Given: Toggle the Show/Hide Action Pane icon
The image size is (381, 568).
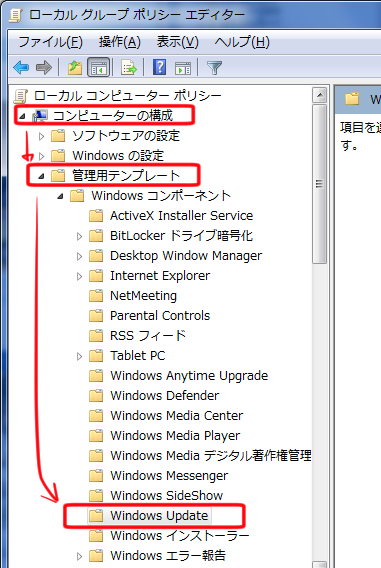Looking at the screenshot, I should pyautogui.click(x=183, y=68).
